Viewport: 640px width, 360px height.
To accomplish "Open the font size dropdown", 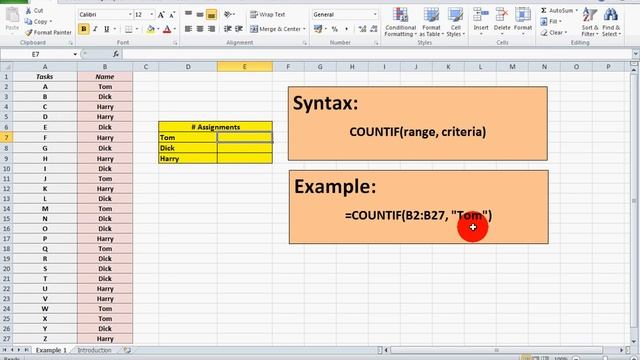I will pos(152,15).
